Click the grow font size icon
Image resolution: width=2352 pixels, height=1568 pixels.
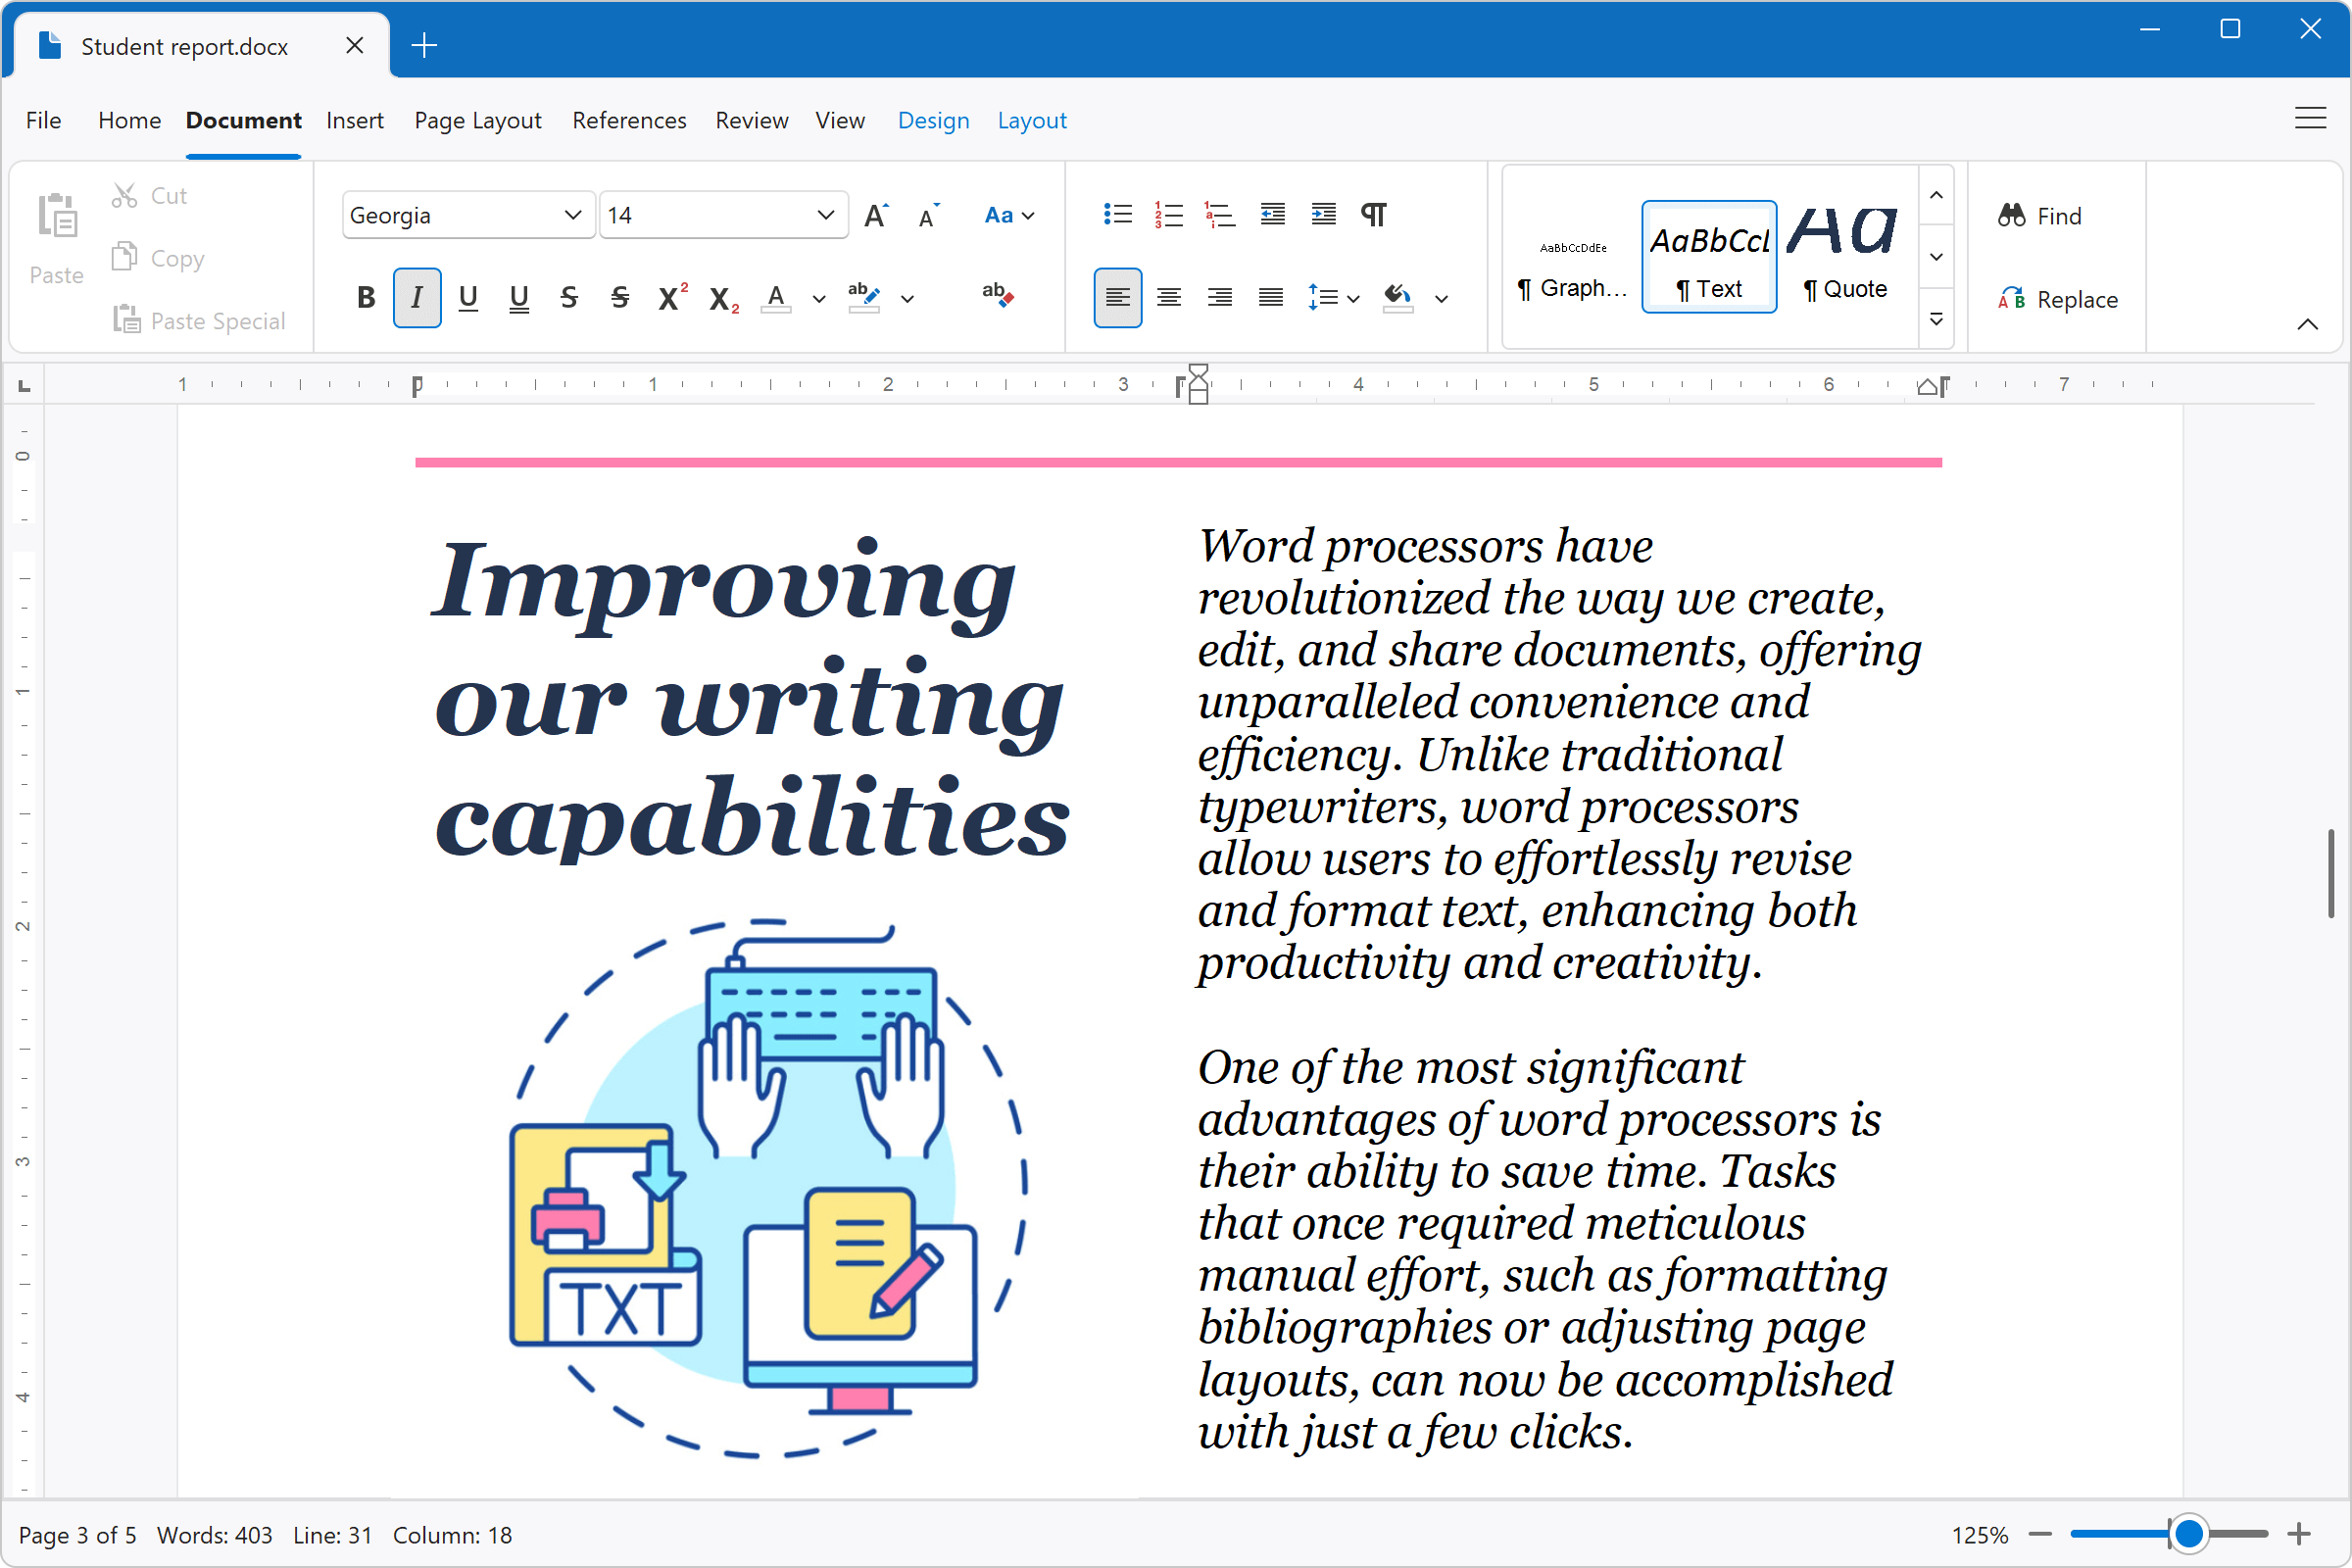(876, 215)
